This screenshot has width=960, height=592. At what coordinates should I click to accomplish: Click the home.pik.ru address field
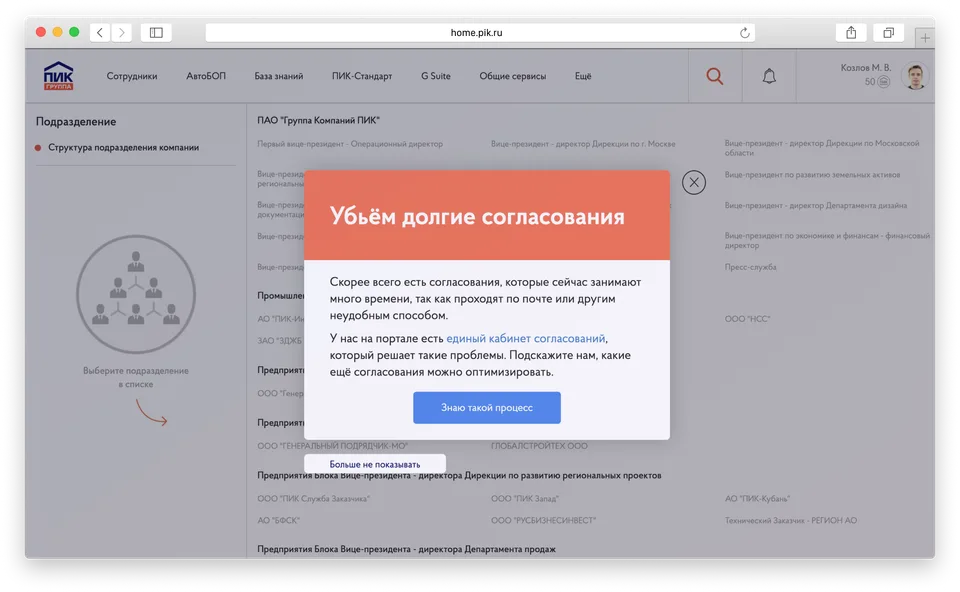click(478, 32)
